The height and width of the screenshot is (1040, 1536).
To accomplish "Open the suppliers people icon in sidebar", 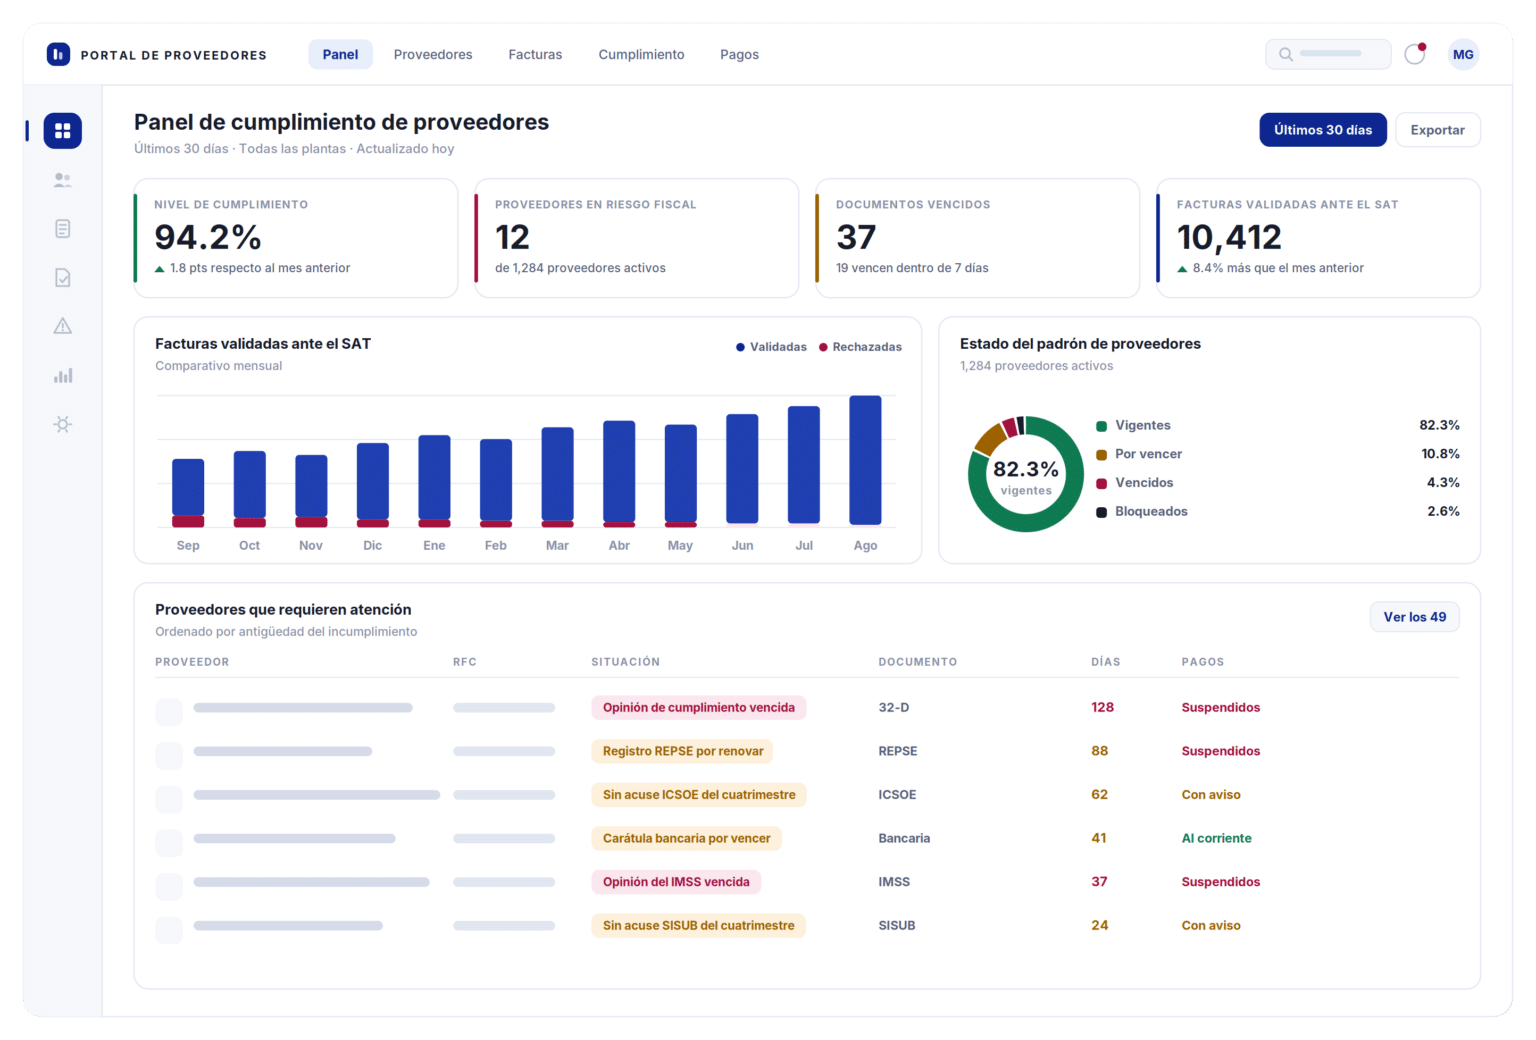I will pos(62,180).
